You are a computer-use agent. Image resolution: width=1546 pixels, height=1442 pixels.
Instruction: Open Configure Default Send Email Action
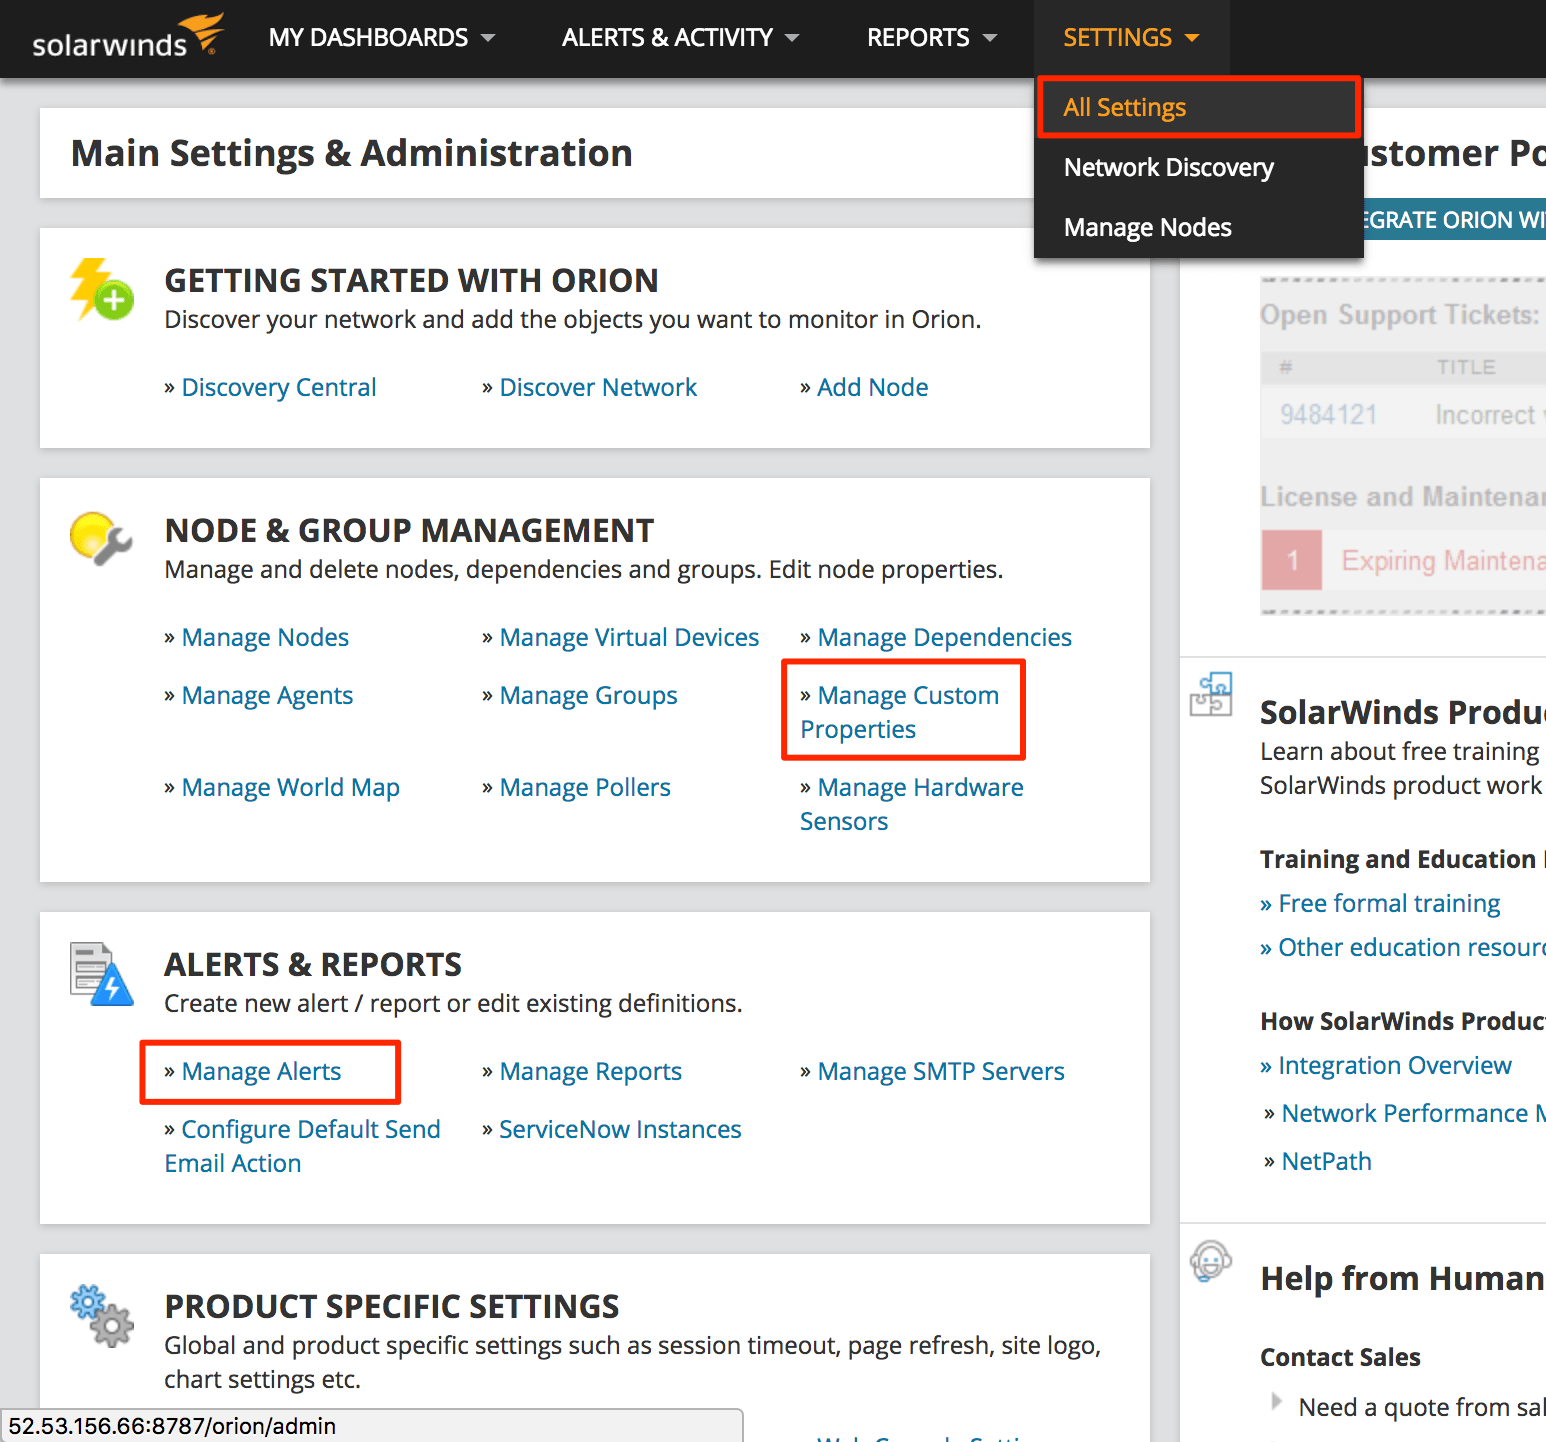point(303,1146)
